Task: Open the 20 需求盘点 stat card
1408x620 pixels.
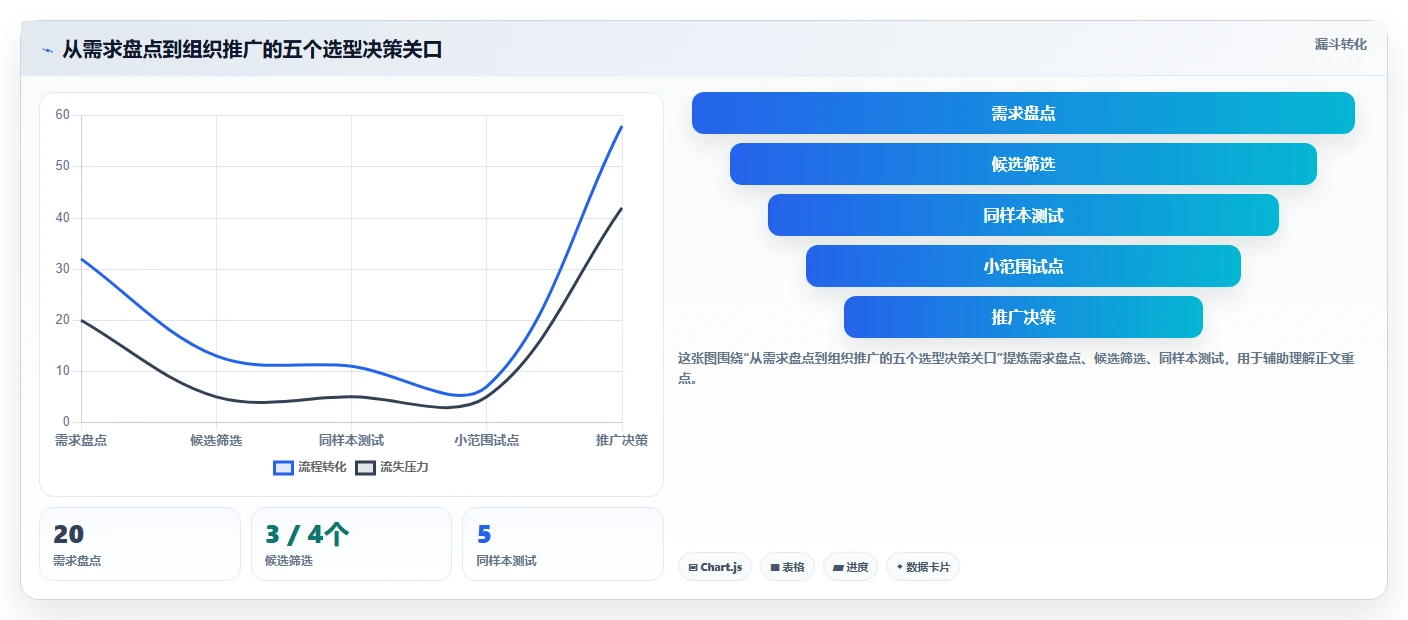Action: (x=140, y=544)
